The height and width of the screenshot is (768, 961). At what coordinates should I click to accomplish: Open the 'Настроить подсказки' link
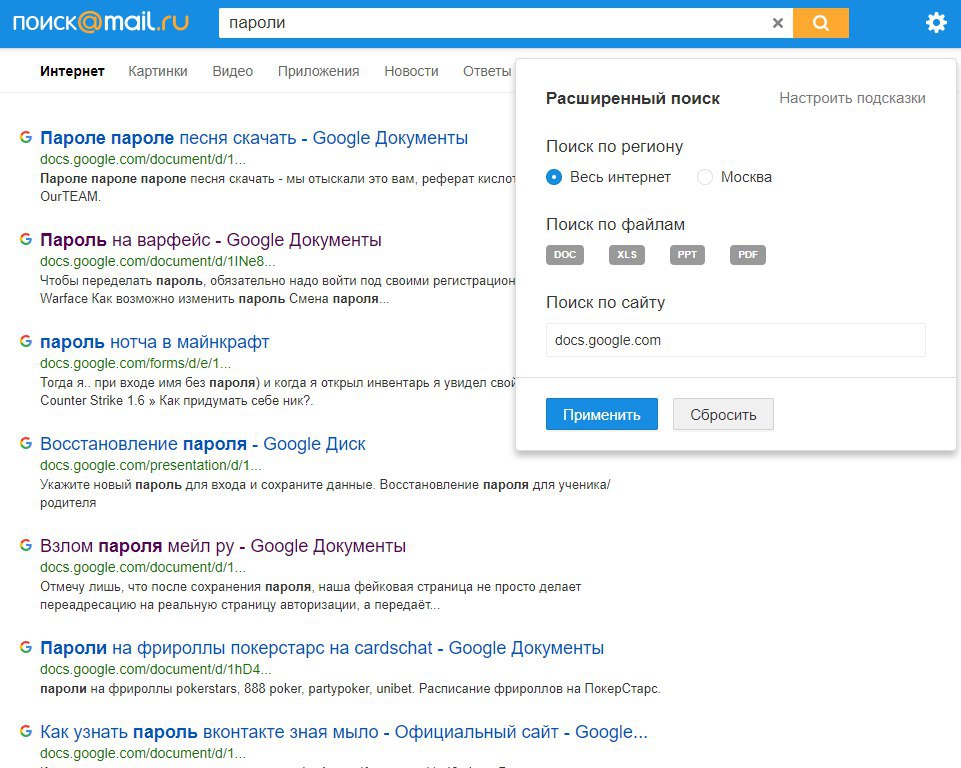coord(852,98)
